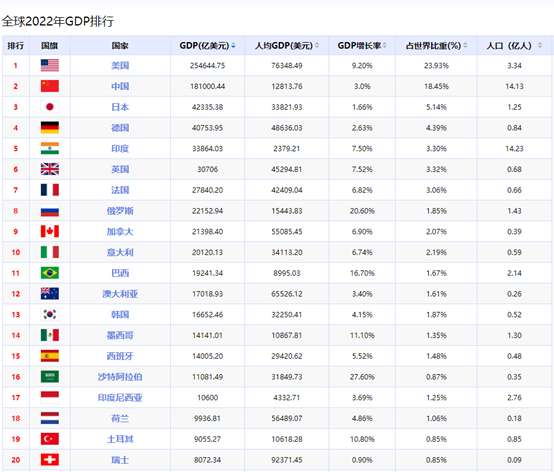
Task: Click the Netherlands flag icon
Action: click(50, 418)
